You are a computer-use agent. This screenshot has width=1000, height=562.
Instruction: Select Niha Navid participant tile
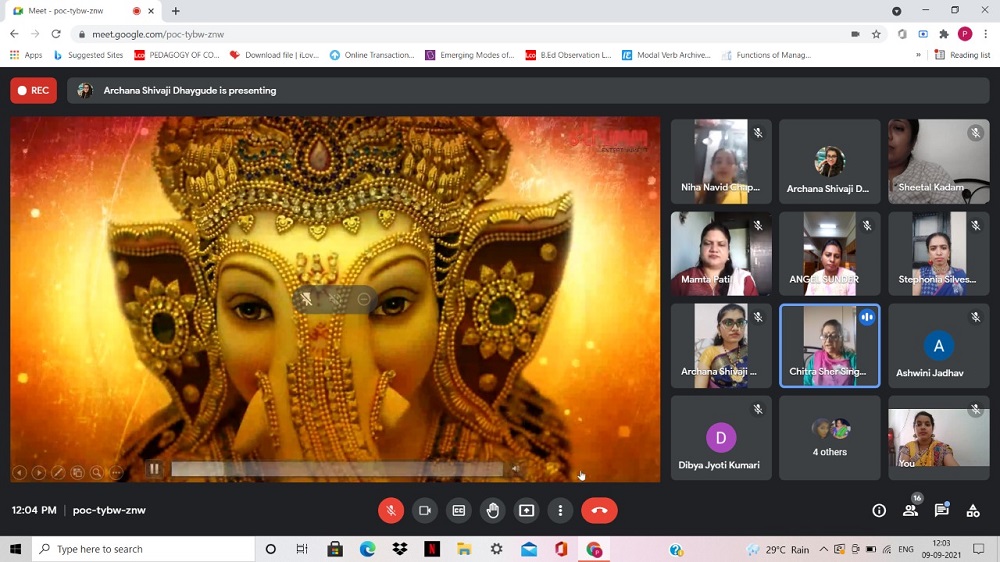721,161
